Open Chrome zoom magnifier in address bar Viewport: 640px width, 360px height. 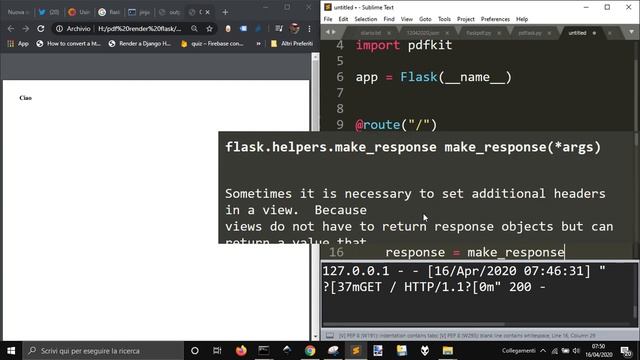[x=194, y=29]
